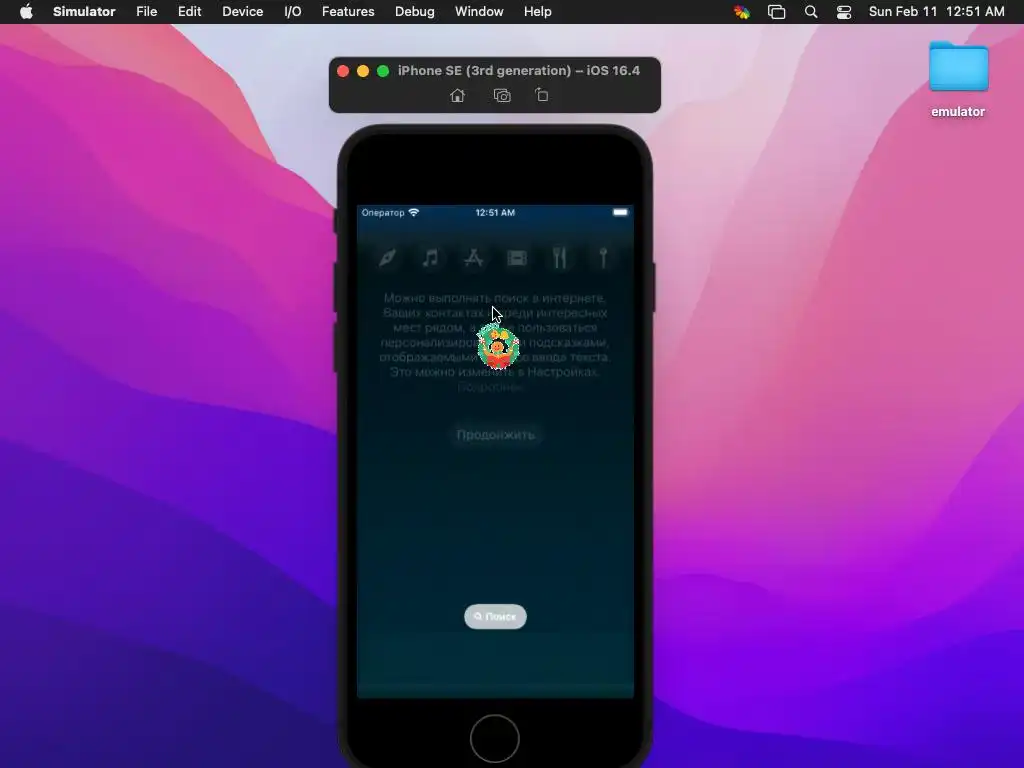Open the Apple menu

point(26,12)
